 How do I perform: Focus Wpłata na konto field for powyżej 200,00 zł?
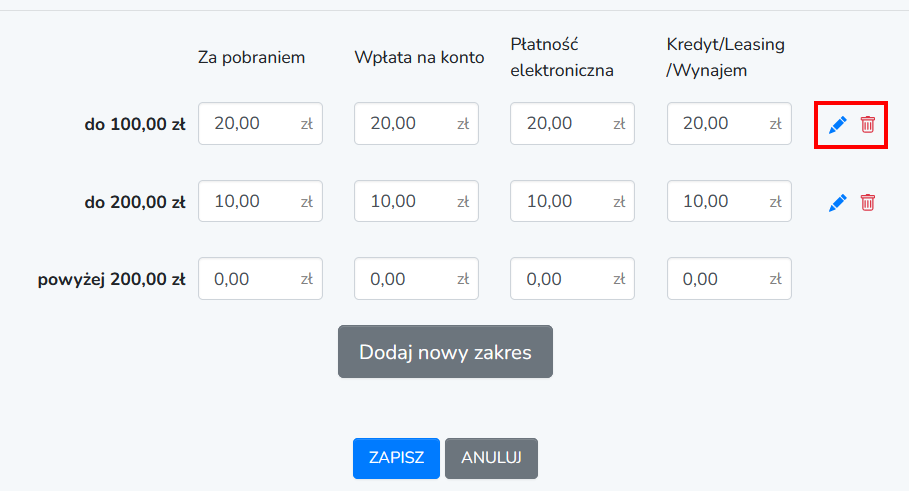click(416, 279)
